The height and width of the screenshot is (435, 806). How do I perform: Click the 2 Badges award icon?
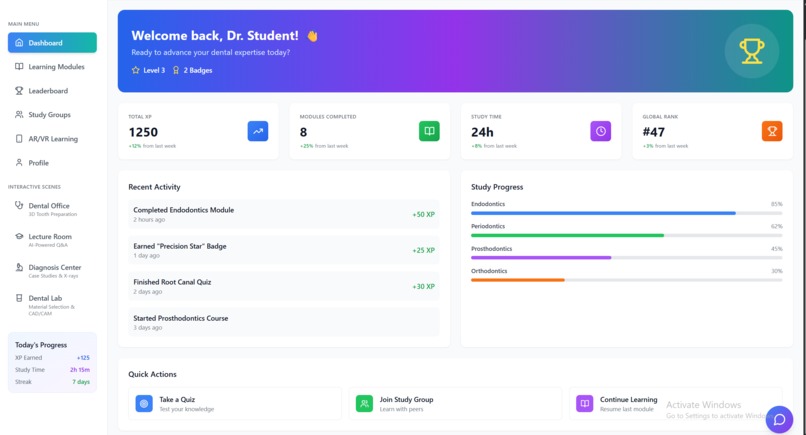176,70
